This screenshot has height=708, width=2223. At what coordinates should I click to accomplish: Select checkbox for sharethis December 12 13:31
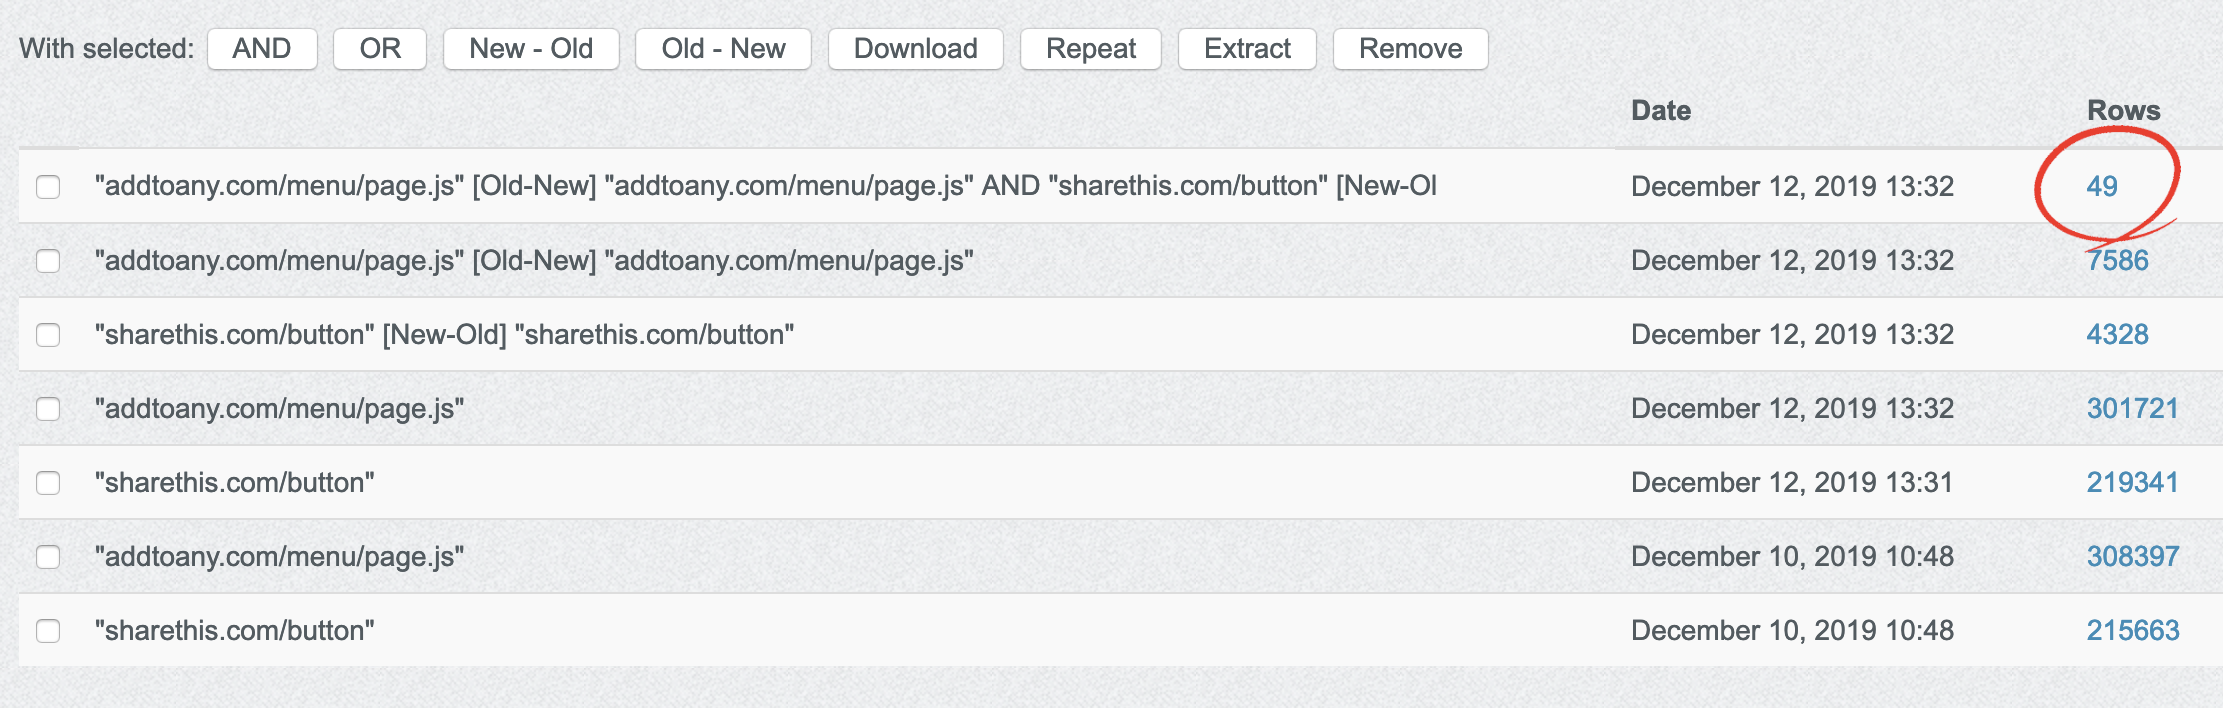(x=48, y=483)
